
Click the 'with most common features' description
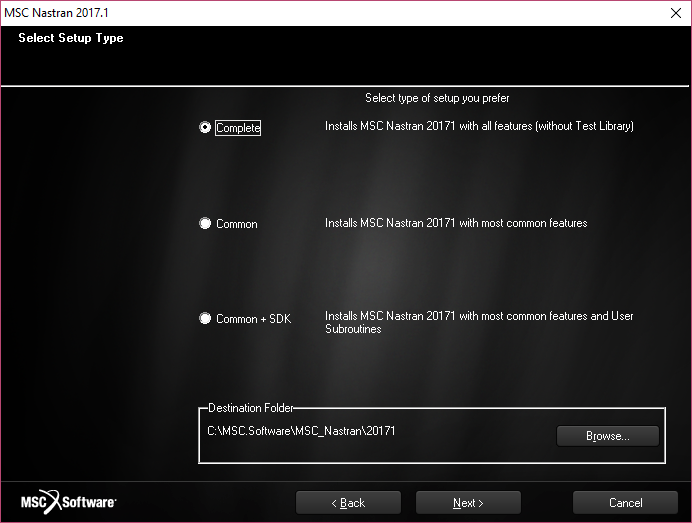tap(456, 223)
